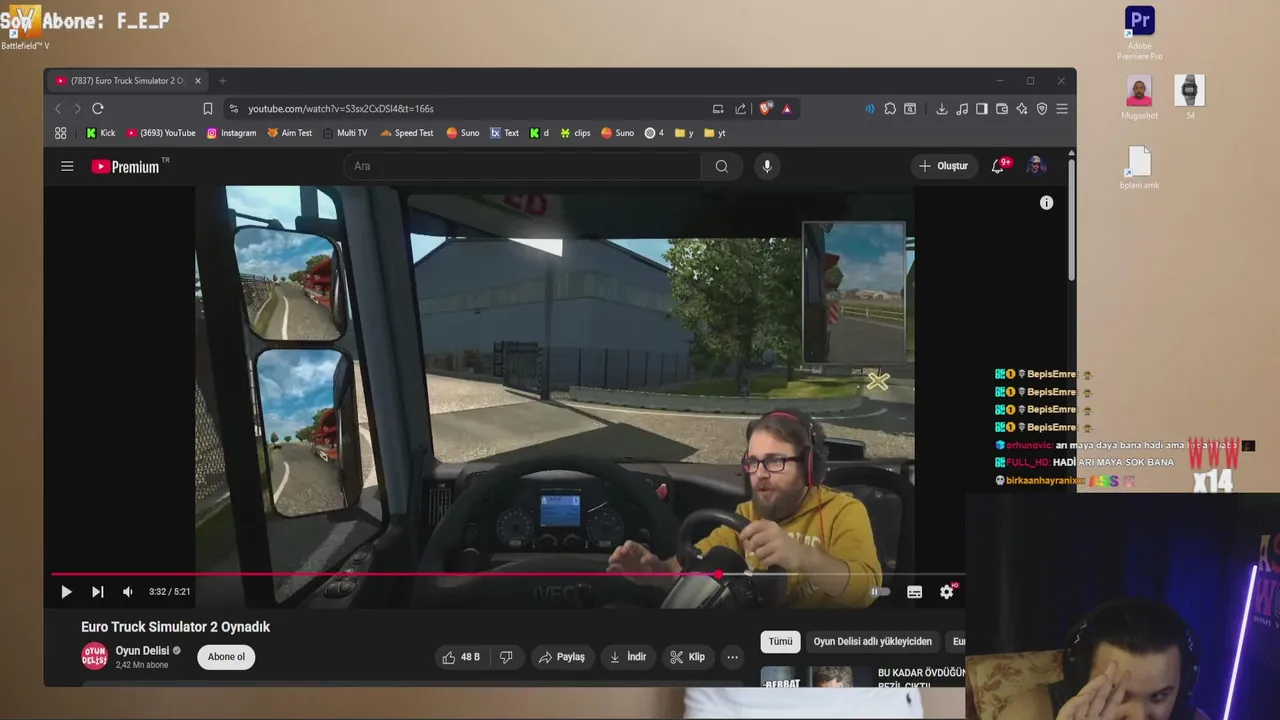The height and width of the screenshot is (720, 1280).
Task: Select the Tümü filter chip
Action: [x=780, y=642]
